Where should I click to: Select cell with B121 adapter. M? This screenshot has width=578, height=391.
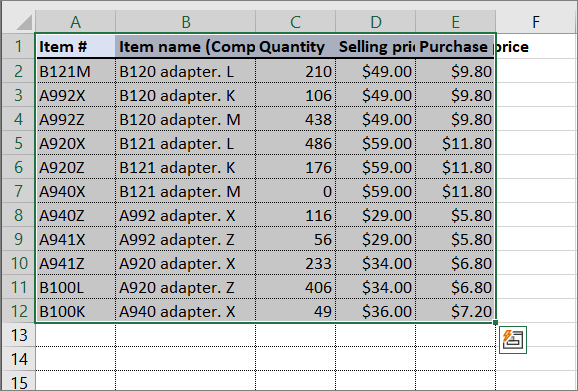[185, 191]
